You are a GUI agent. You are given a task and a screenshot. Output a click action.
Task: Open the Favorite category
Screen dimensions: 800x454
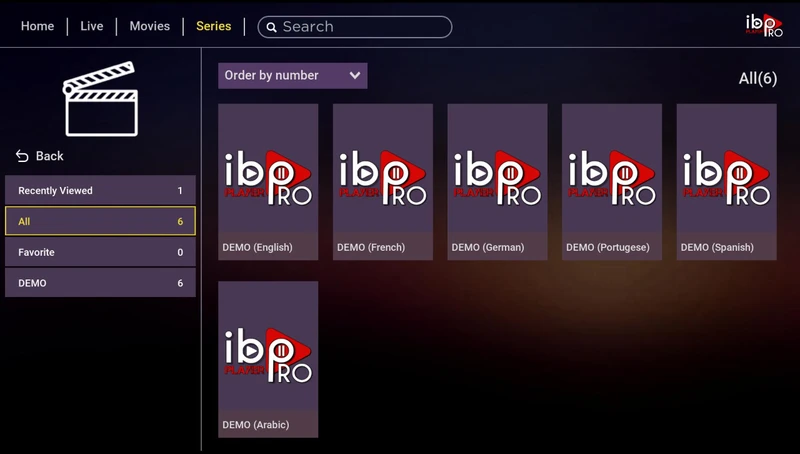click(x=101, y=252)
